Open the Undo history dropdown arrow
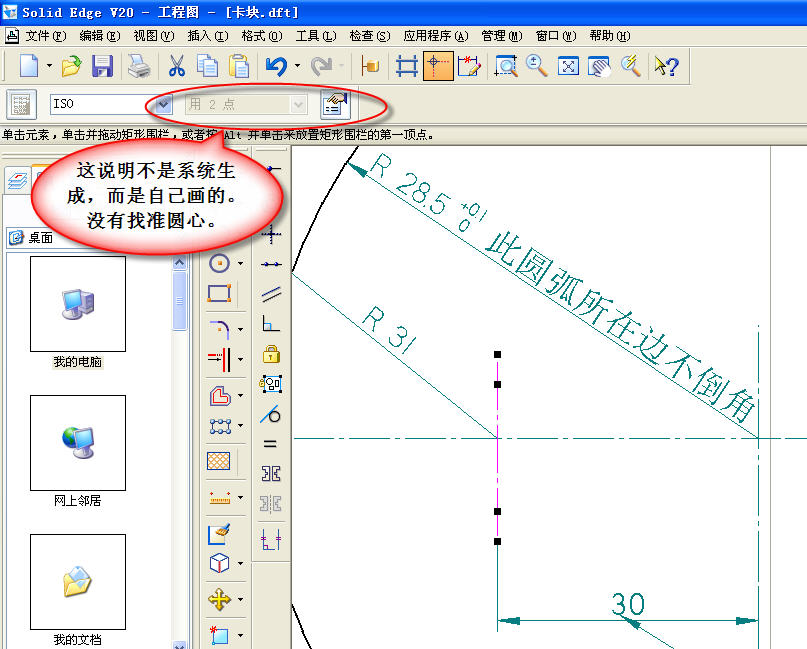Viewport: 807px width, 649px height. (x=297, y=66)
